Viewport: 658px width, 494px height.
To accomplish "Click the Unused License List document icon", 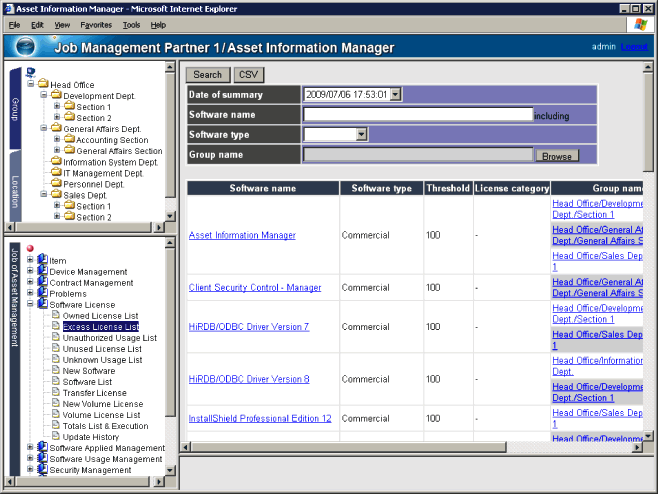I will click(x=56, y=349).
